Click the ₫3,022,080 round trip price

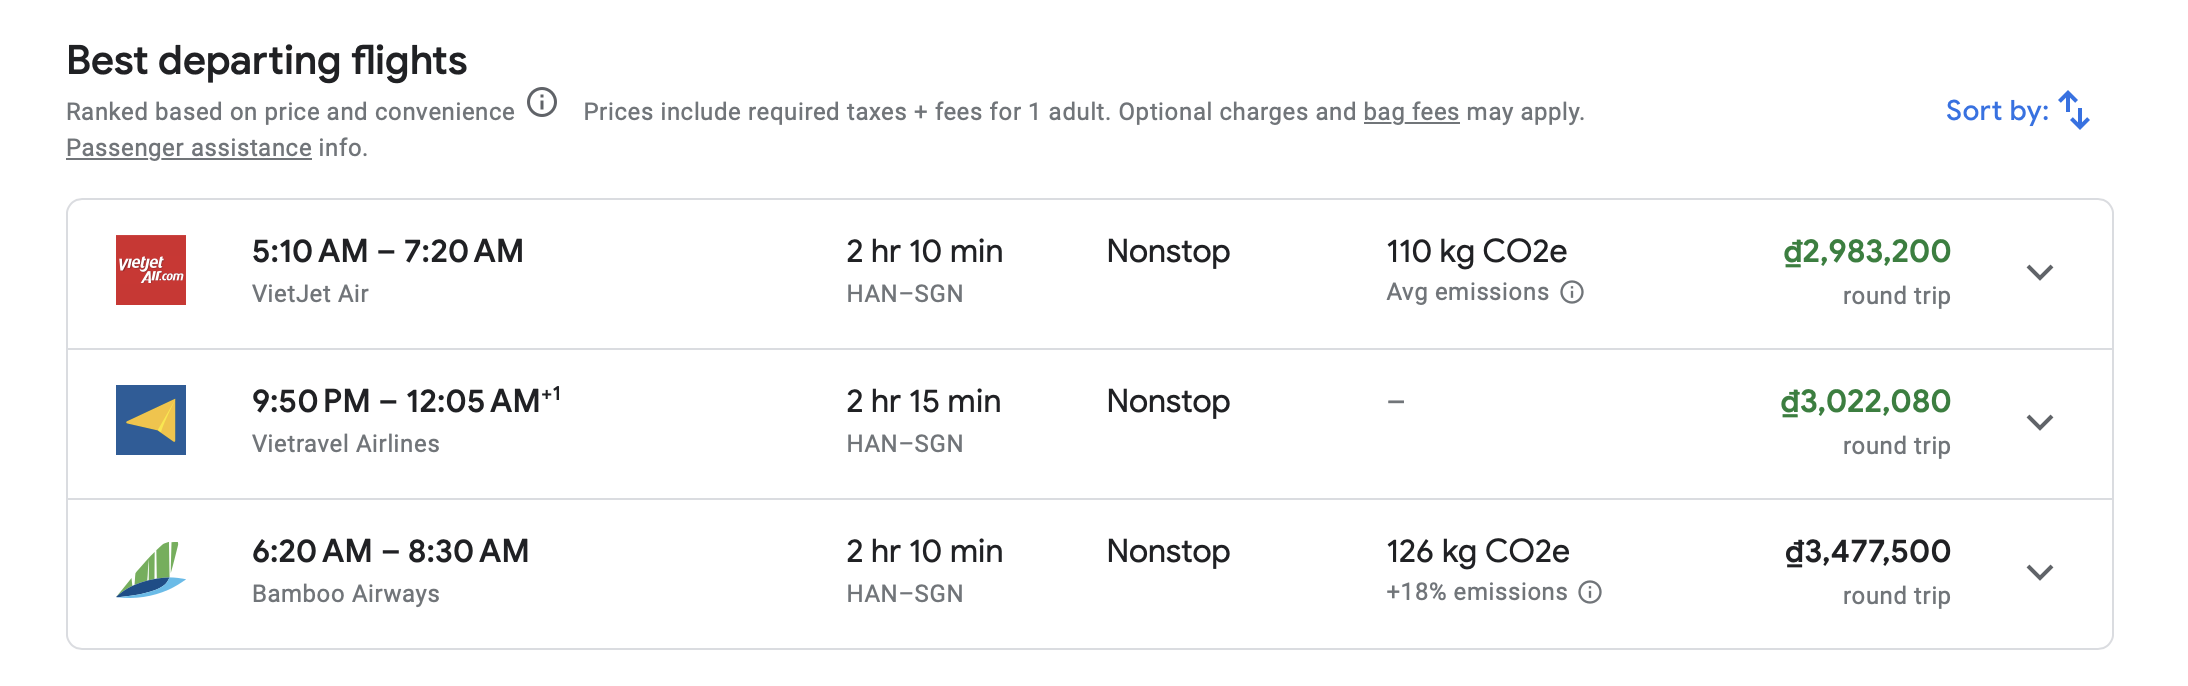[x=1866, y=401]
